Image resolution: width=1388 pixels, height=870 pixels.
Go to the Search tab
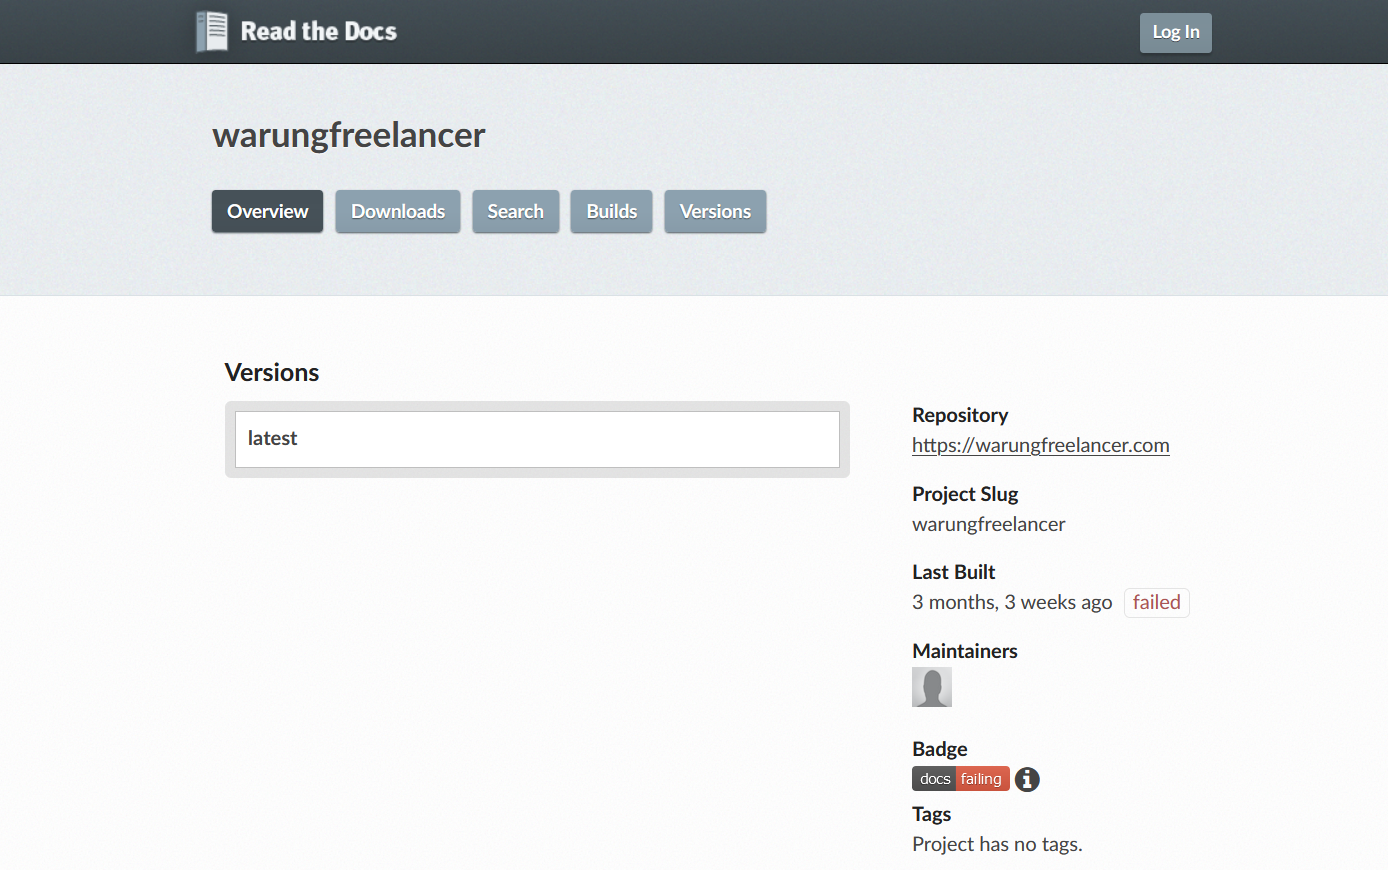(x=515, y=211)
